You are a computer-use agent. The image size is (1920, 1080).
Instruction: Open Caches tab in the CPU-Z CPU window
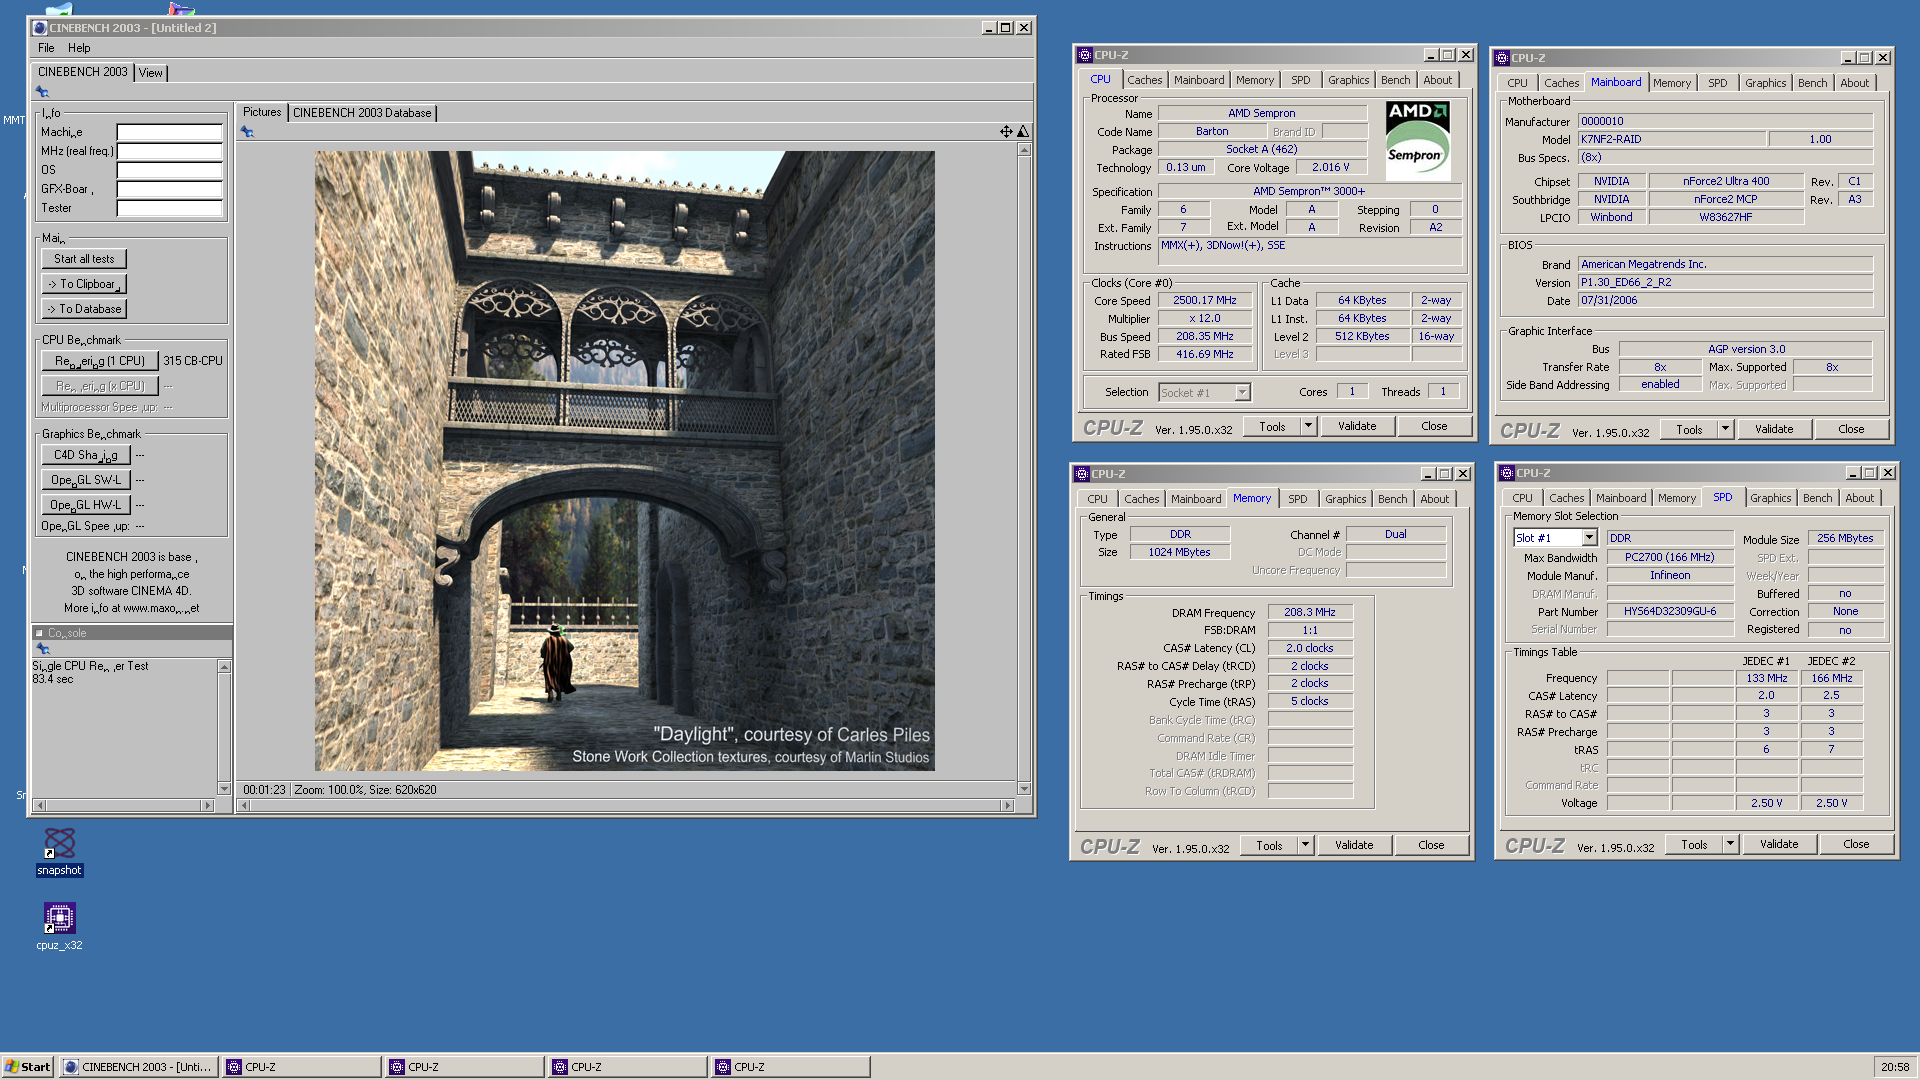pos(1145,80)
